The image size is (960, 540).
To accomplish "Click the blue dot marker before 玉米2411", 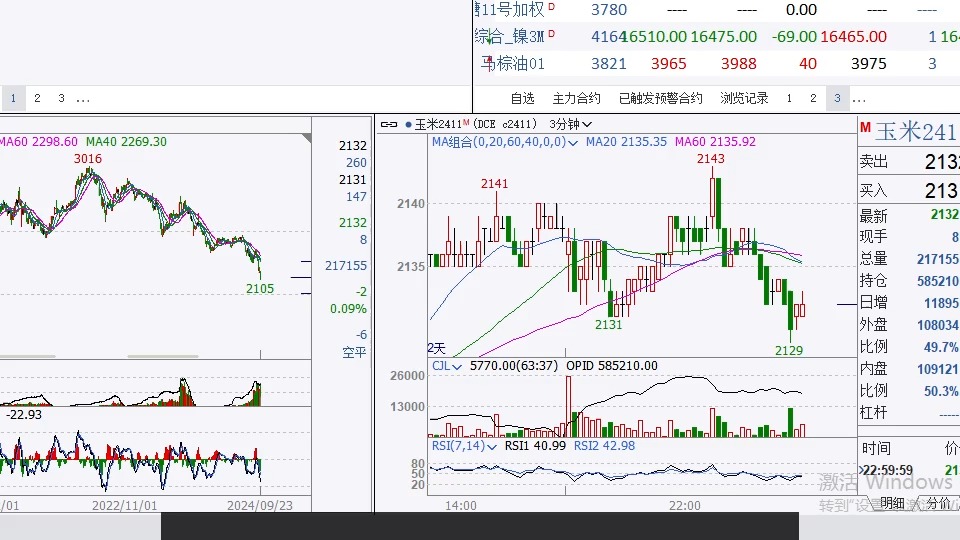I will (407, 125).
